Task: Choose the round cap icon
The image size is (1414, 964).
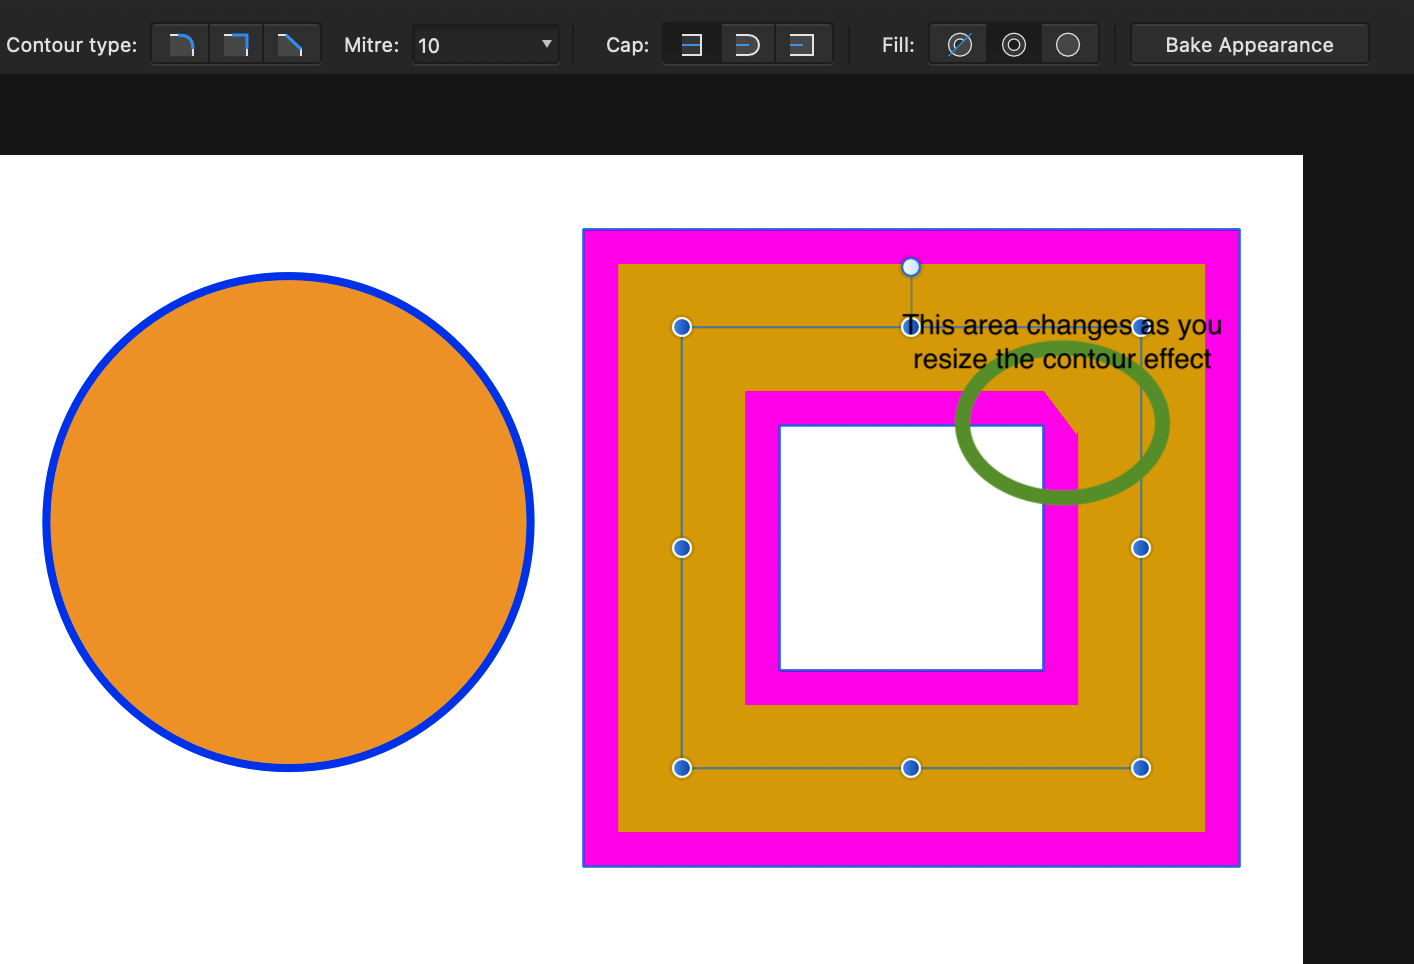Action: point(747,45)
